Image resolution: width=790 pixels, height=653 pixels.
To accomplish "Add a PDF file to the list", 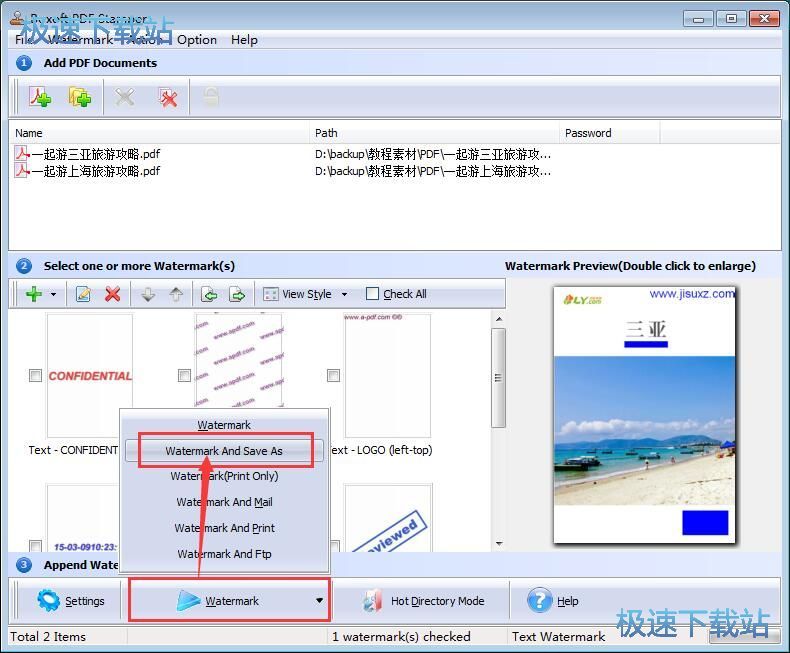I will (40, 97).
